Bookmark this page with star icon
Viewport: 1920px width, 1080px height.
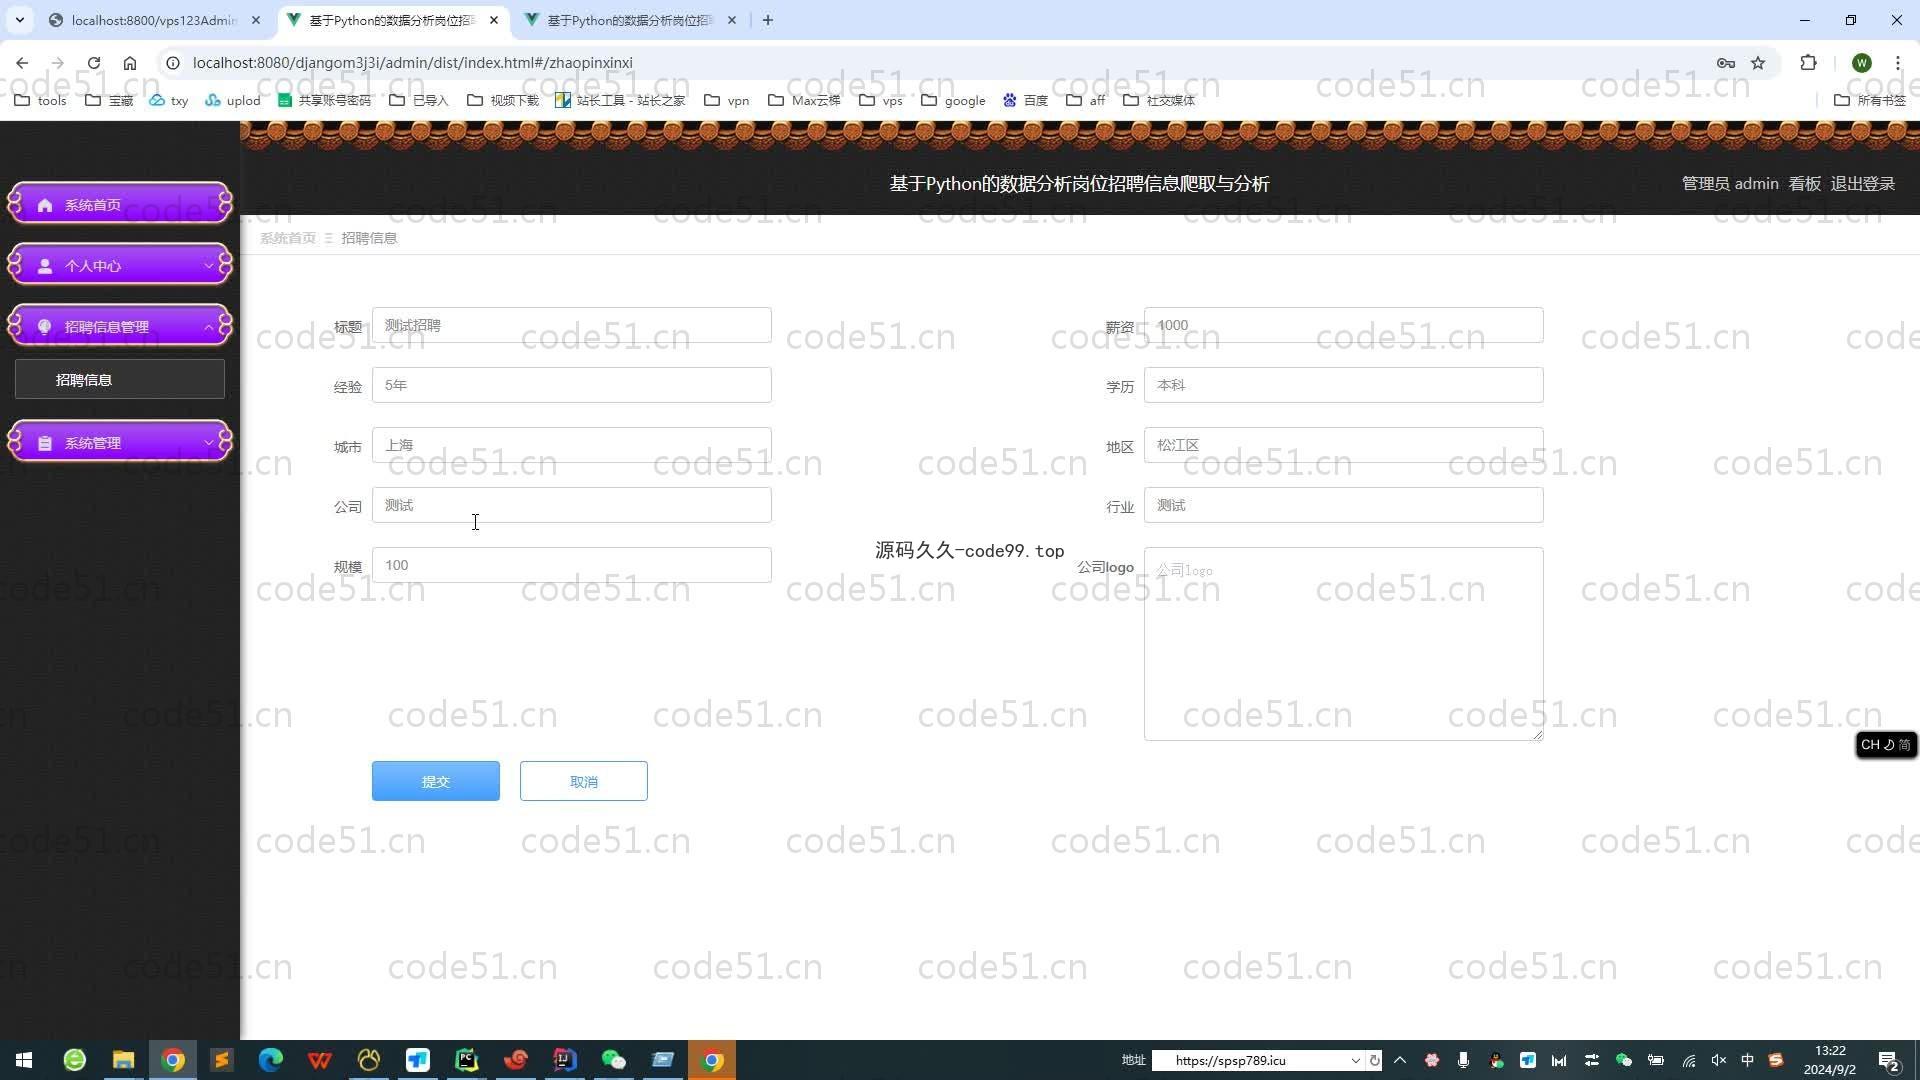pos(1758,63)
